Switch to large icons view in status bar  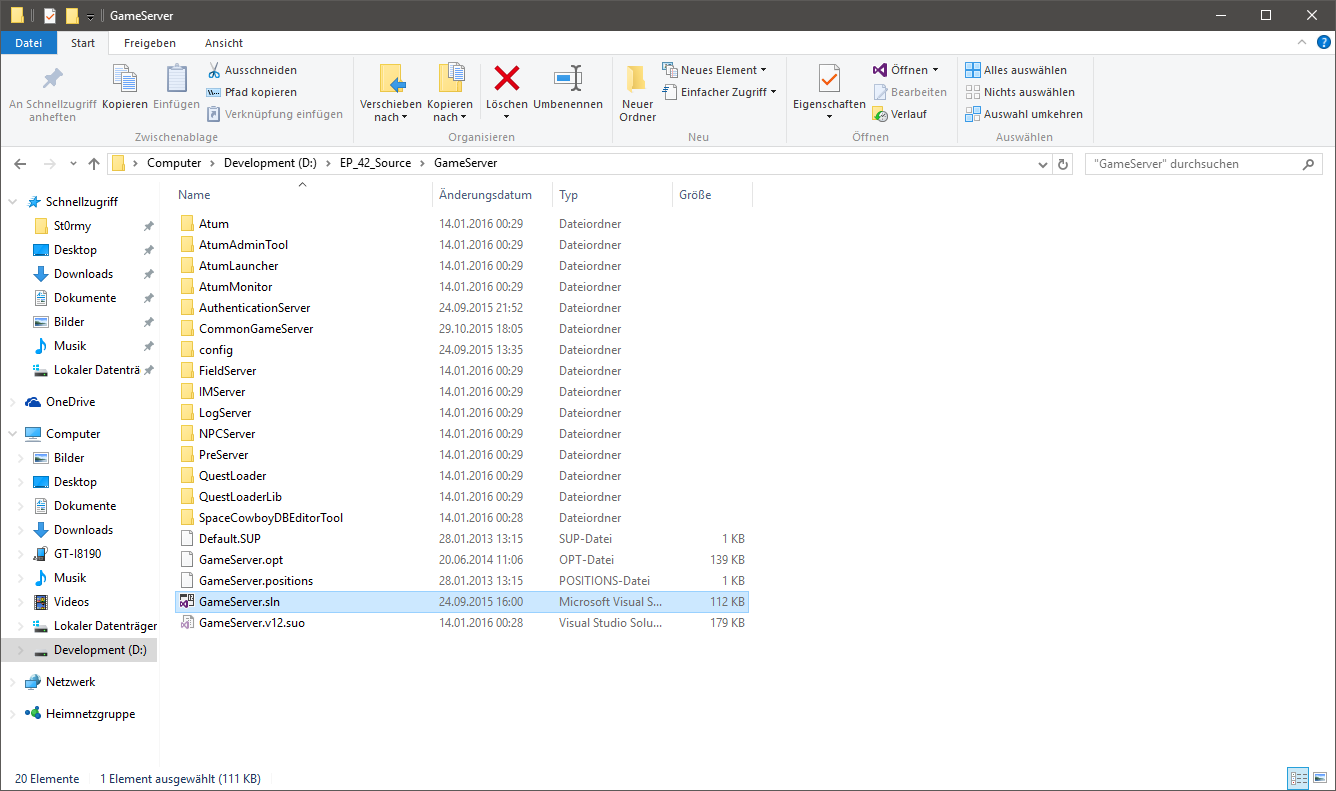point(1320,778)
